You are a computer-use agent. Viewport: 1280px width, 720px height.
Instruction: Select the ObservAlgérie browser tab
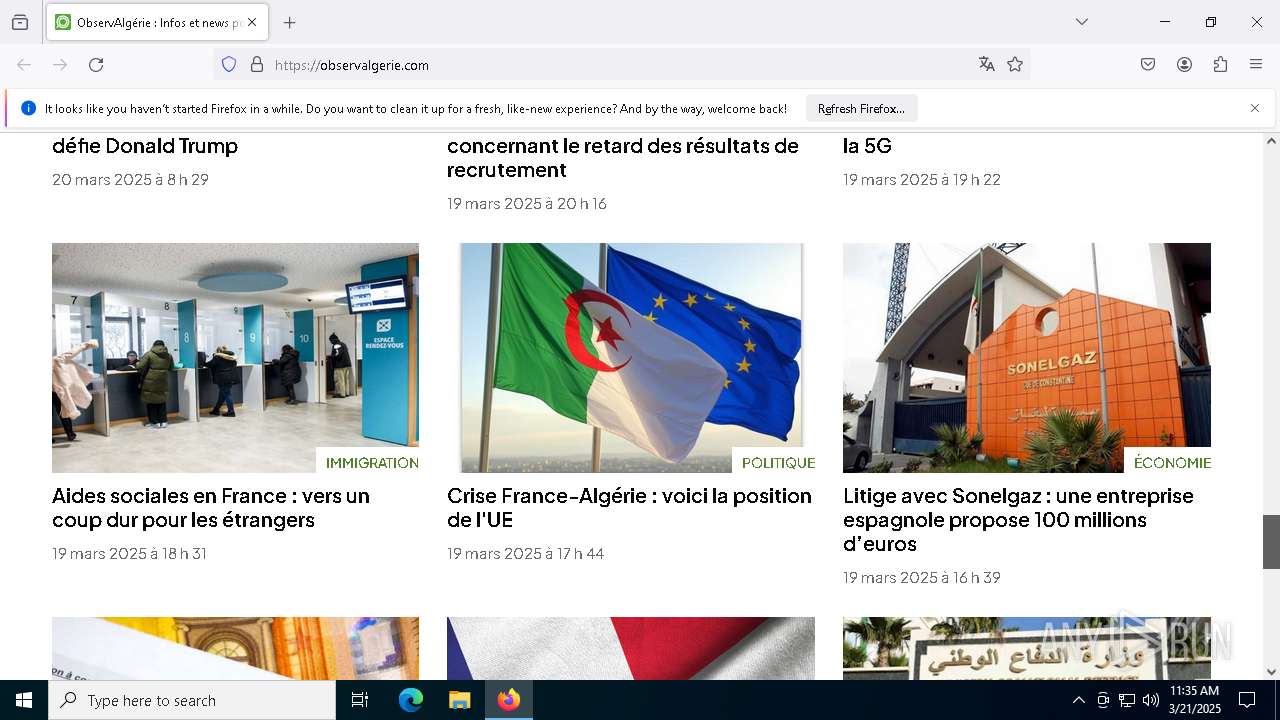click(155, 22)
